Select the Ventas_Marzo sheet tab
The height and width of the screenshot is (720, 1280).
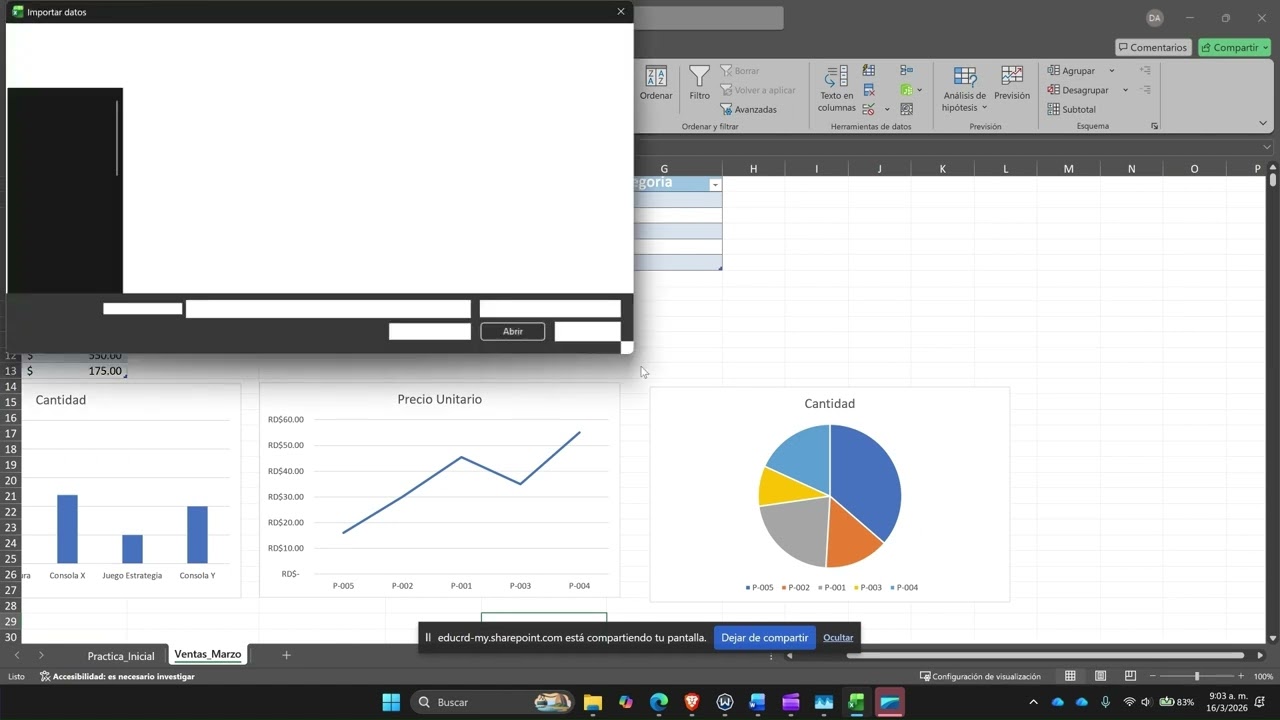pos(208,654)
